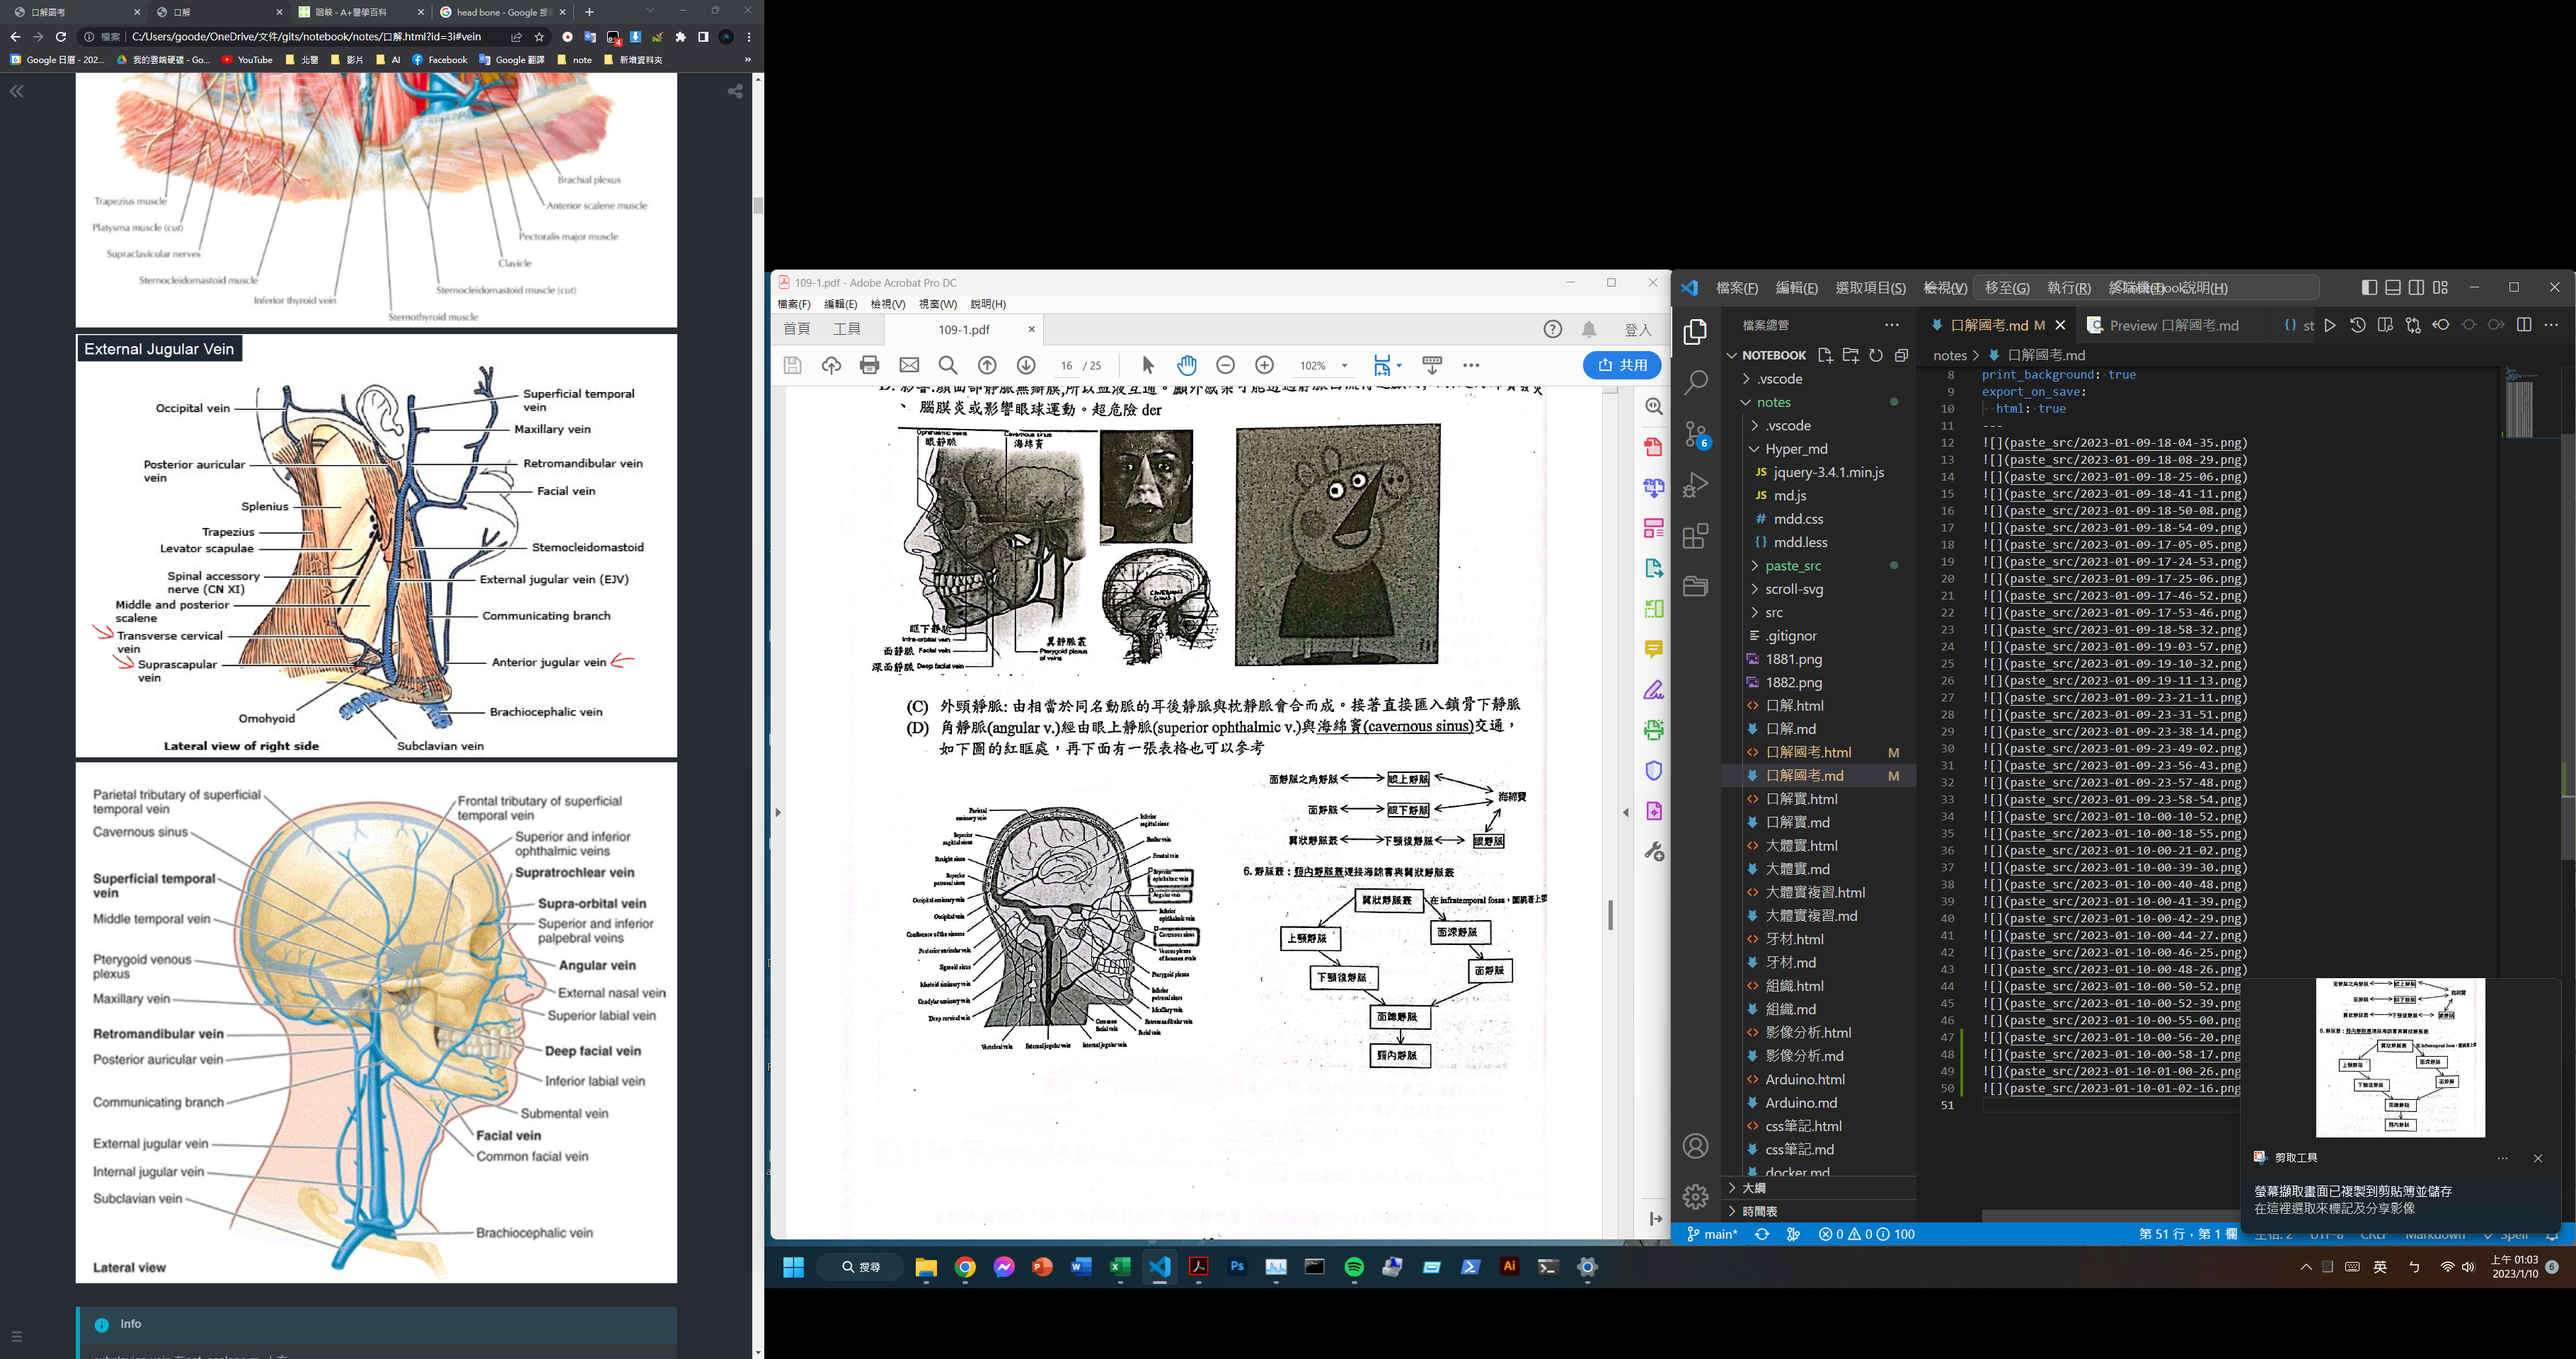2576x1359 pixels.
Task: Open the 102% zoom level dropdown
Action: pos(1344,366)
